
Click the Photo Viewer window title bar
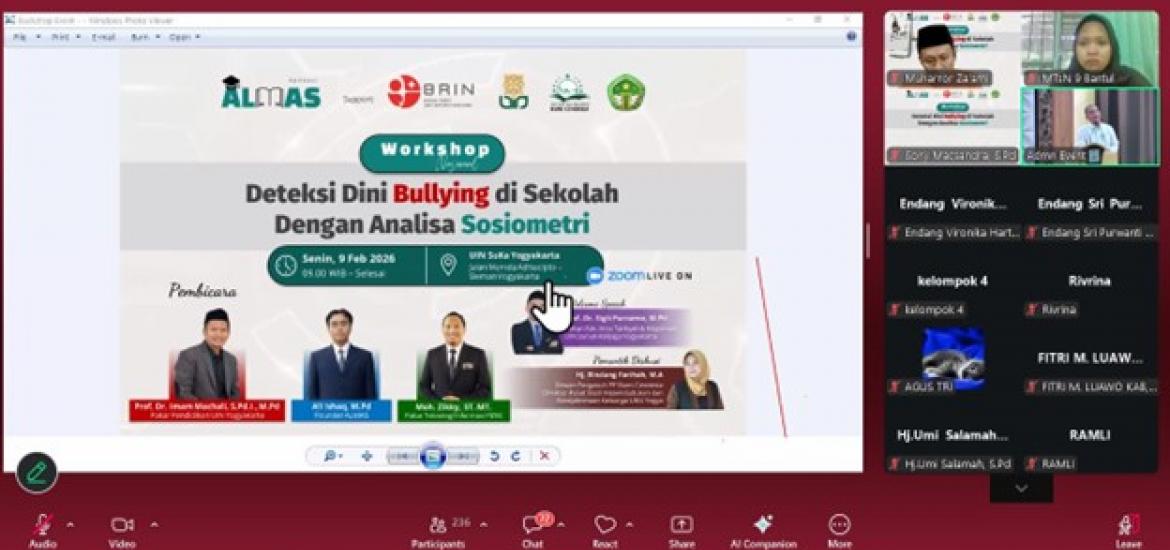tap(433, 19)
